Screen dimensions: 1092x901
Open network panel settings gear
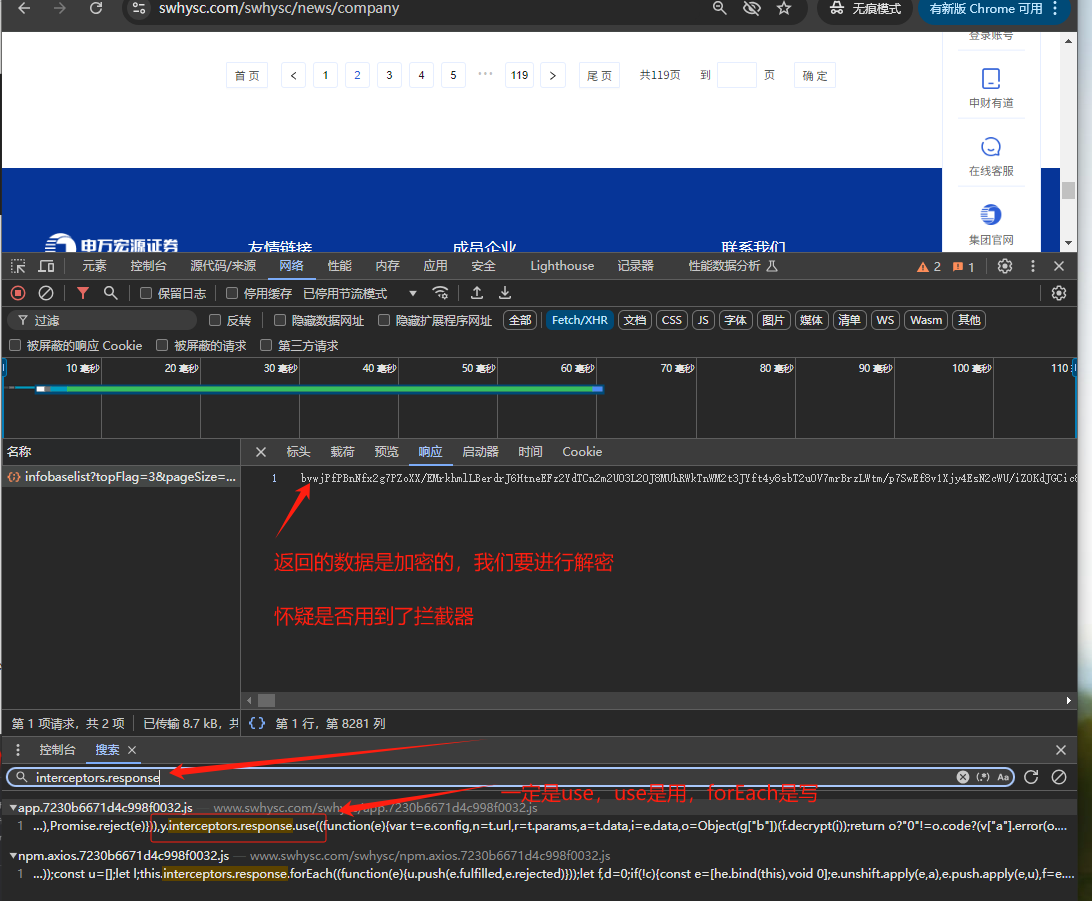point(1059,293)
